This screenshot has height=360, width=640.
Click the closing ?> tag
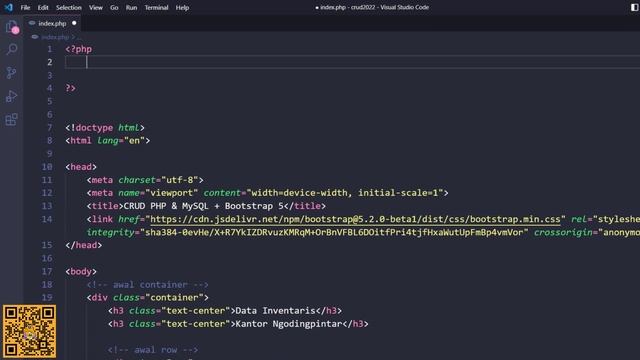point(71,88)
